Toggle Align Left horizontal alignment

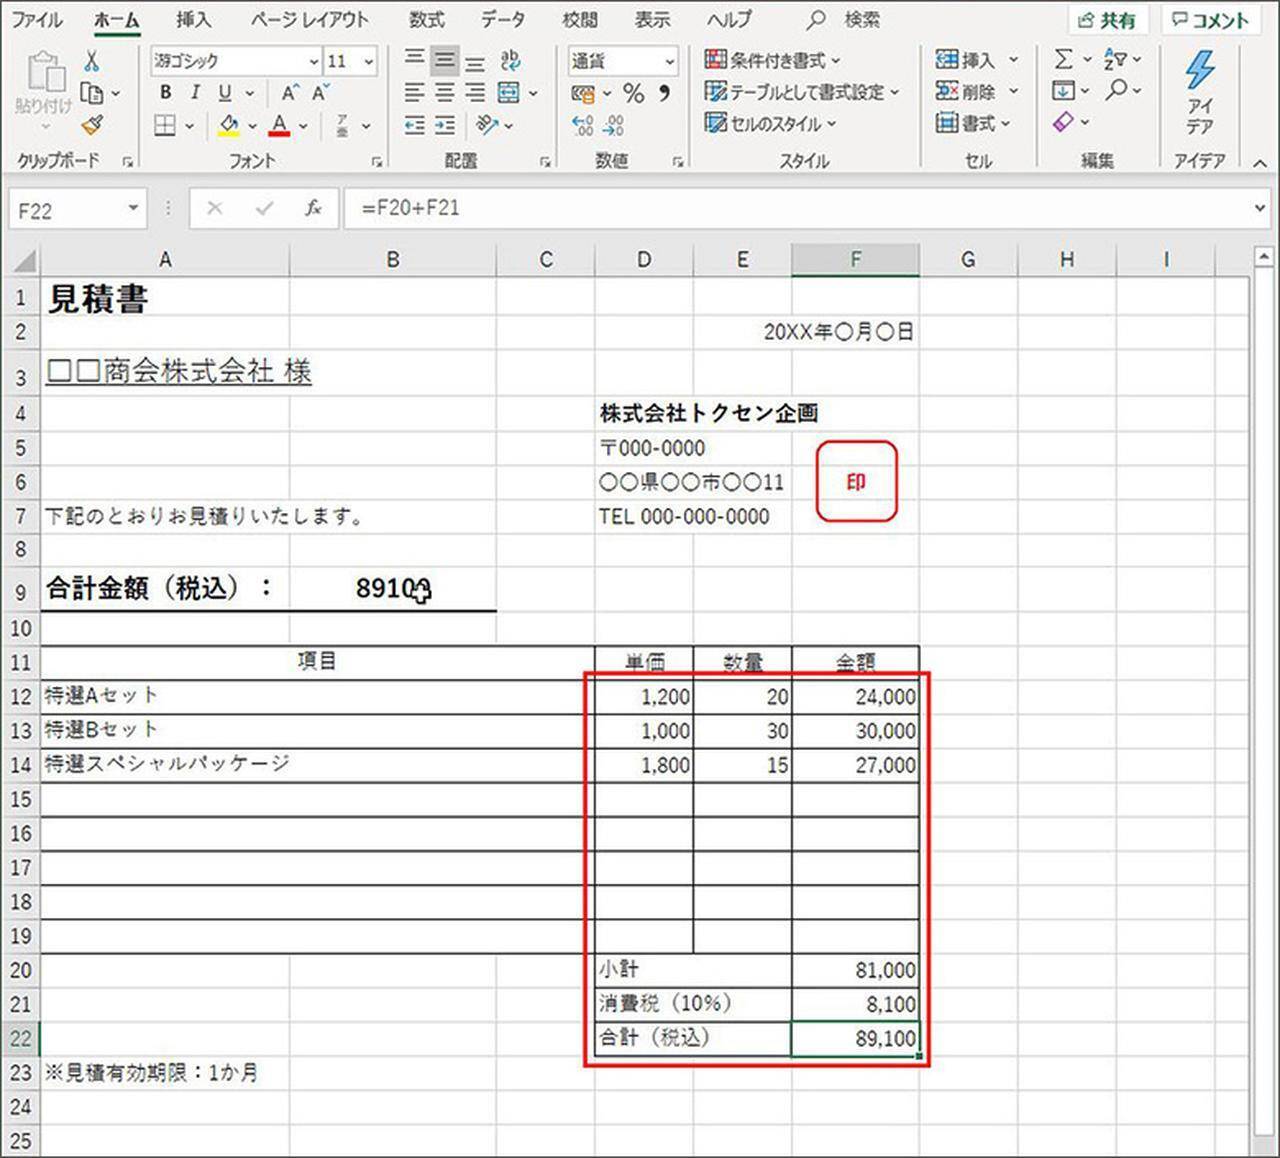[x=414, y=93]
